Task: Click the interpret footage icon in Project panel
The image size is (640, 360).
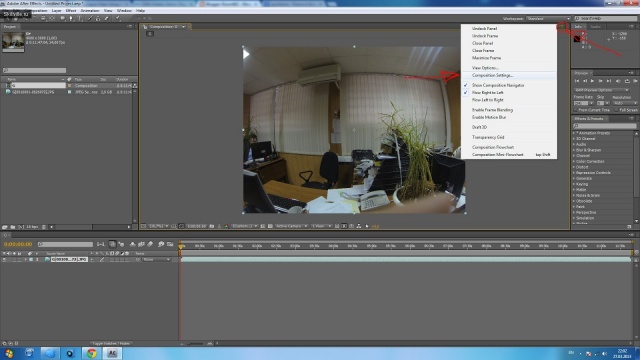Action: [5, 227]
